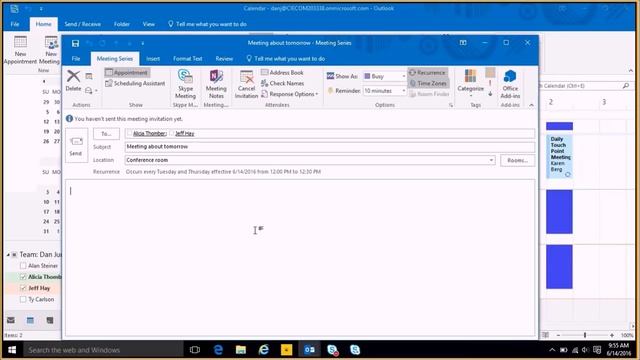Open the Address Book
Image resolution: width=640 pixels, height=360 pixels.
[x=282, y=73]
